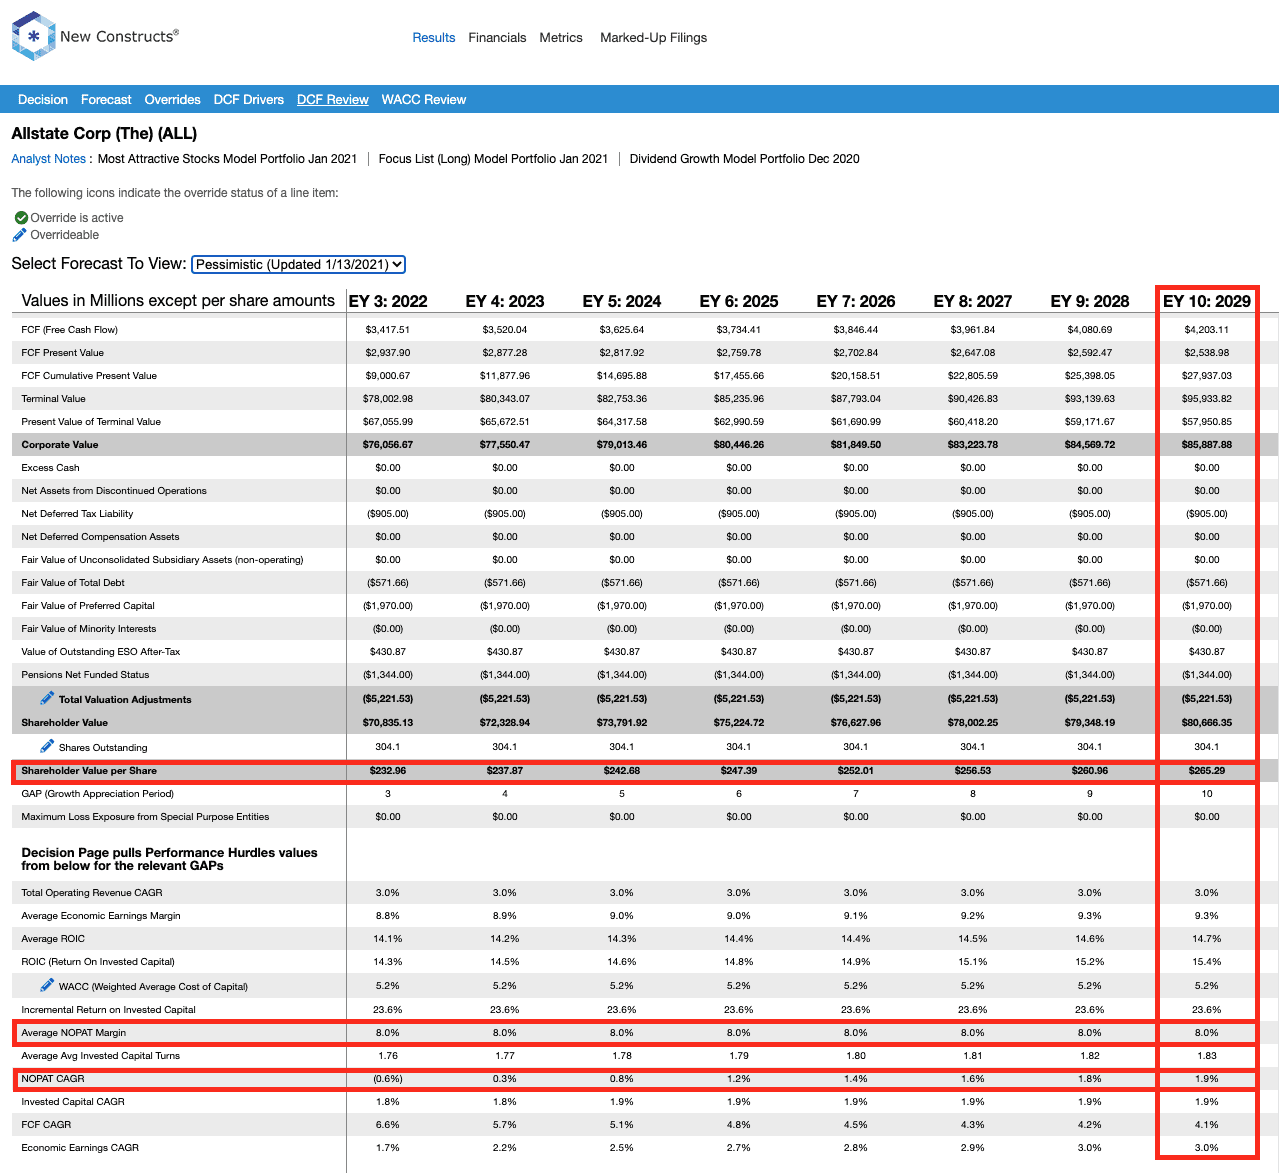Click the Net Deferred Tax Liability label
This screenshot has width=1279, height=1173.
click(x=77, y=514)
